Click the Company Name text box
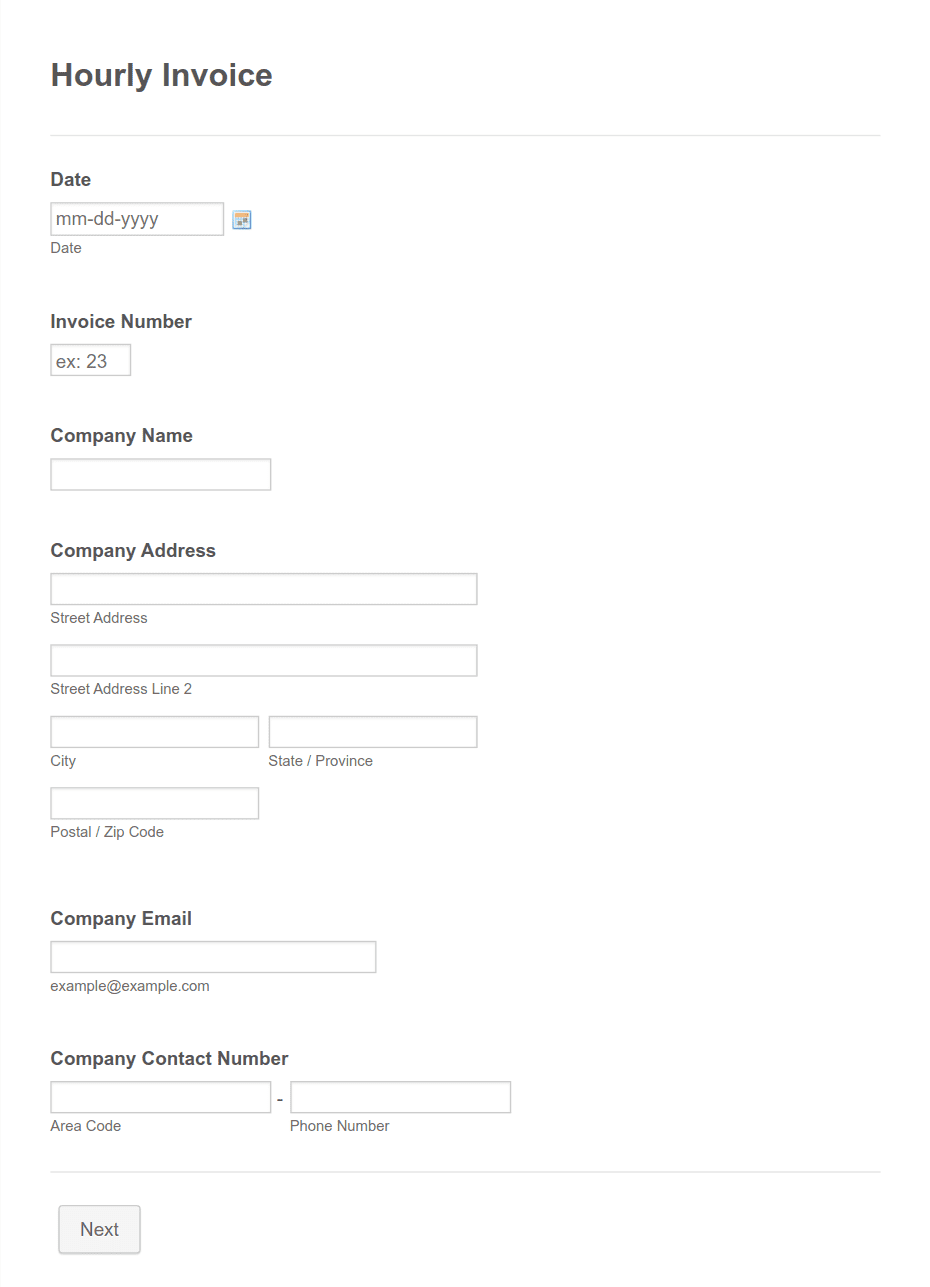Viewport: 930px width, 1287px height. tap(161, 475)
